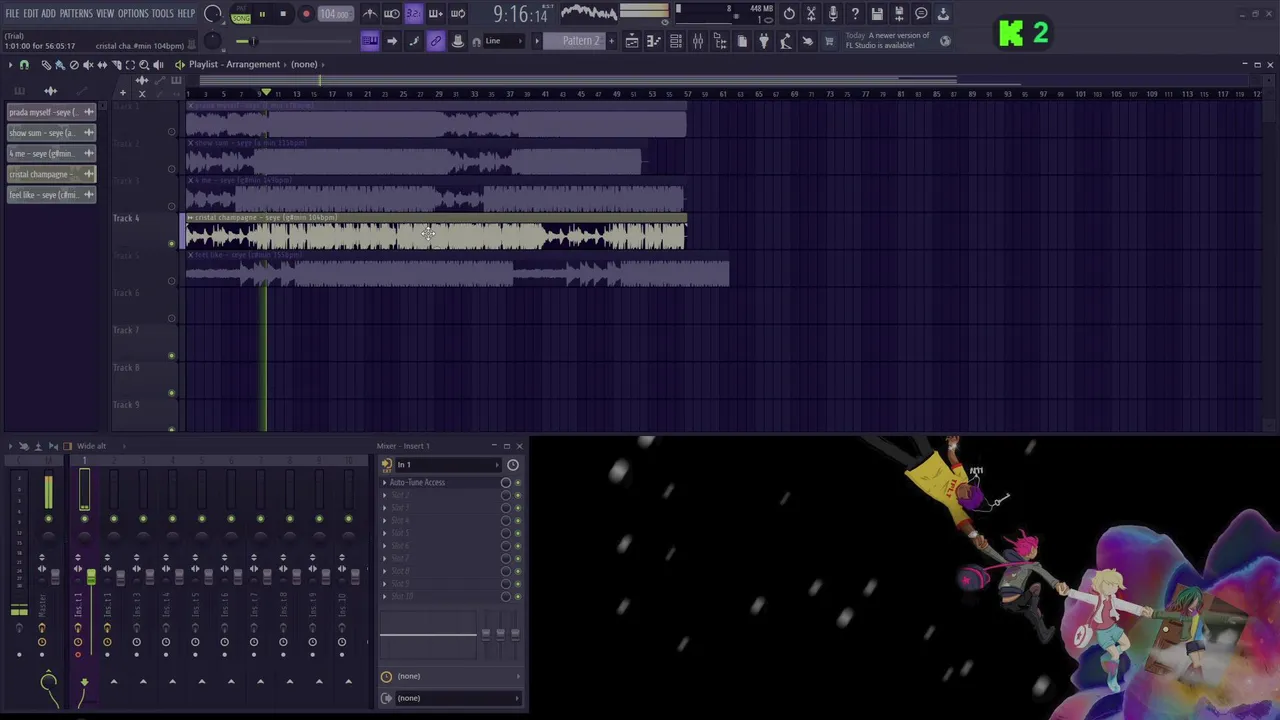Open the PATTERNS menu
Screen dimensions: 1280x720
(x=76, y=14)
